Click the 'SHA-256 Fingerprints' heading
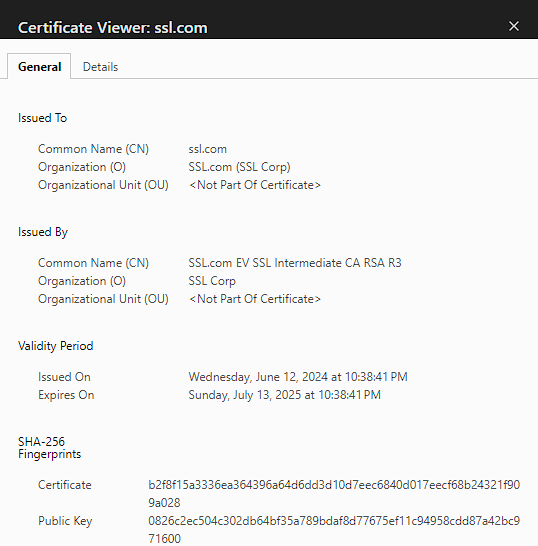 [49, 448]
